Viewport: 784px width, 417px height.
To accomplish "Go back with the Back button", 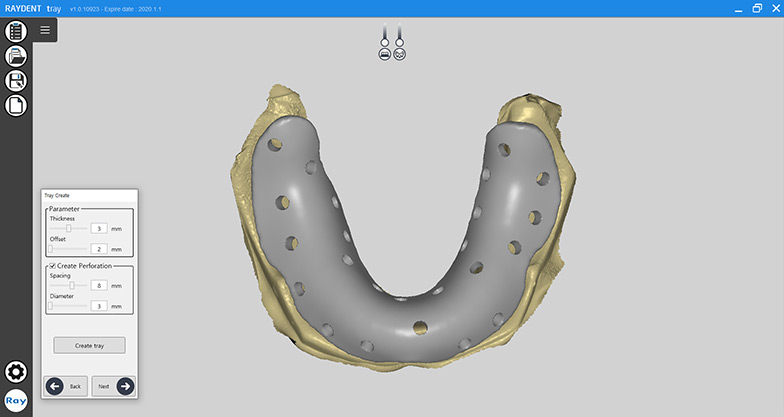I will tap(65, 385).
